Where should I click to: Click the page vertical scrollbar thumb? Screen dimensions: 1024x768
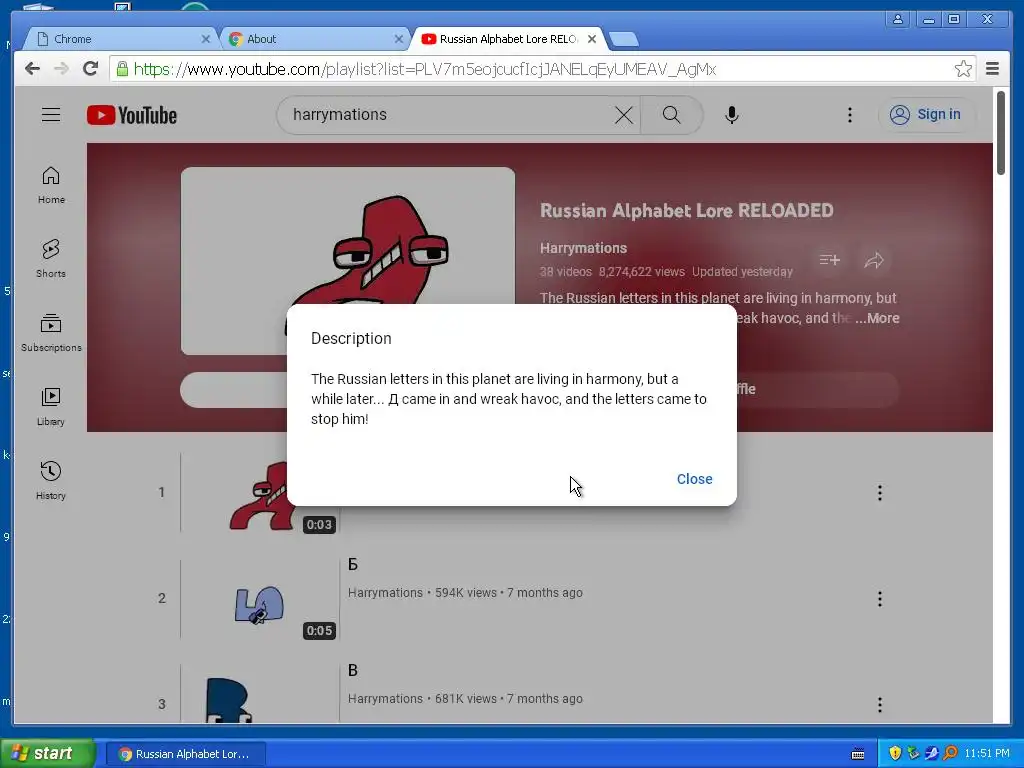pos(1001,133)
